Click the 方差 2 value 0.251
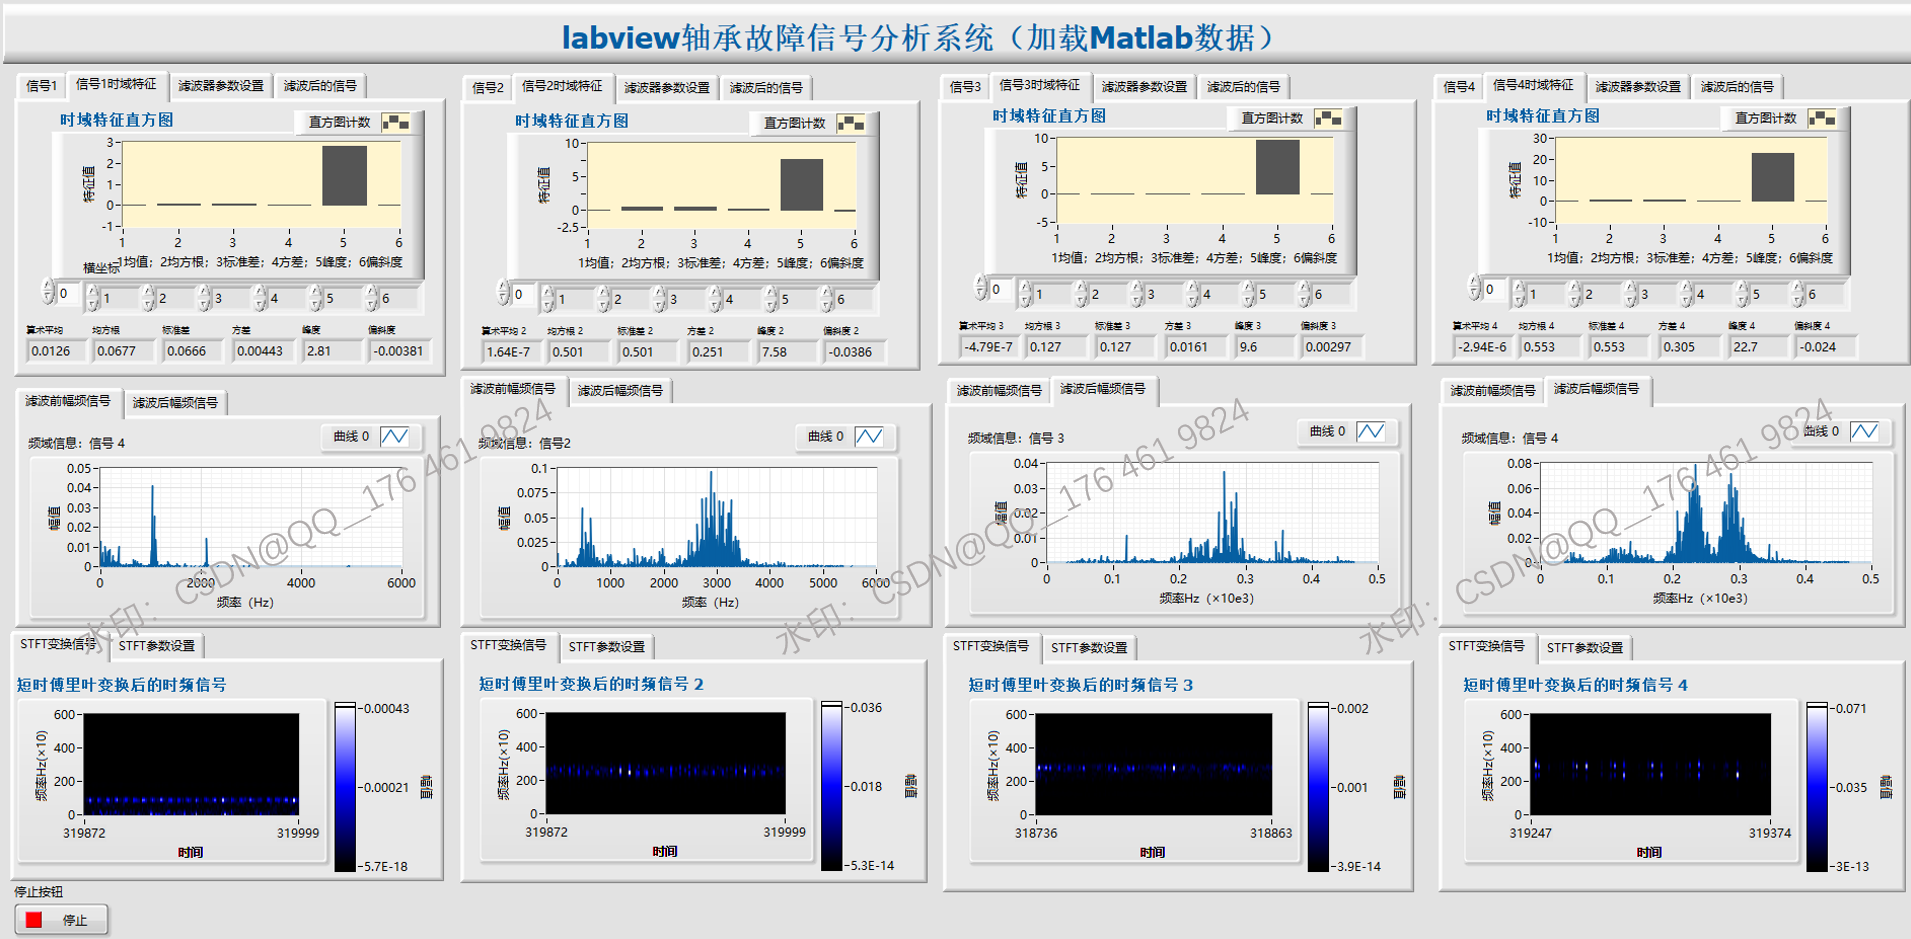The height and width of the screenshot is (939, 1911). point(717,352)
